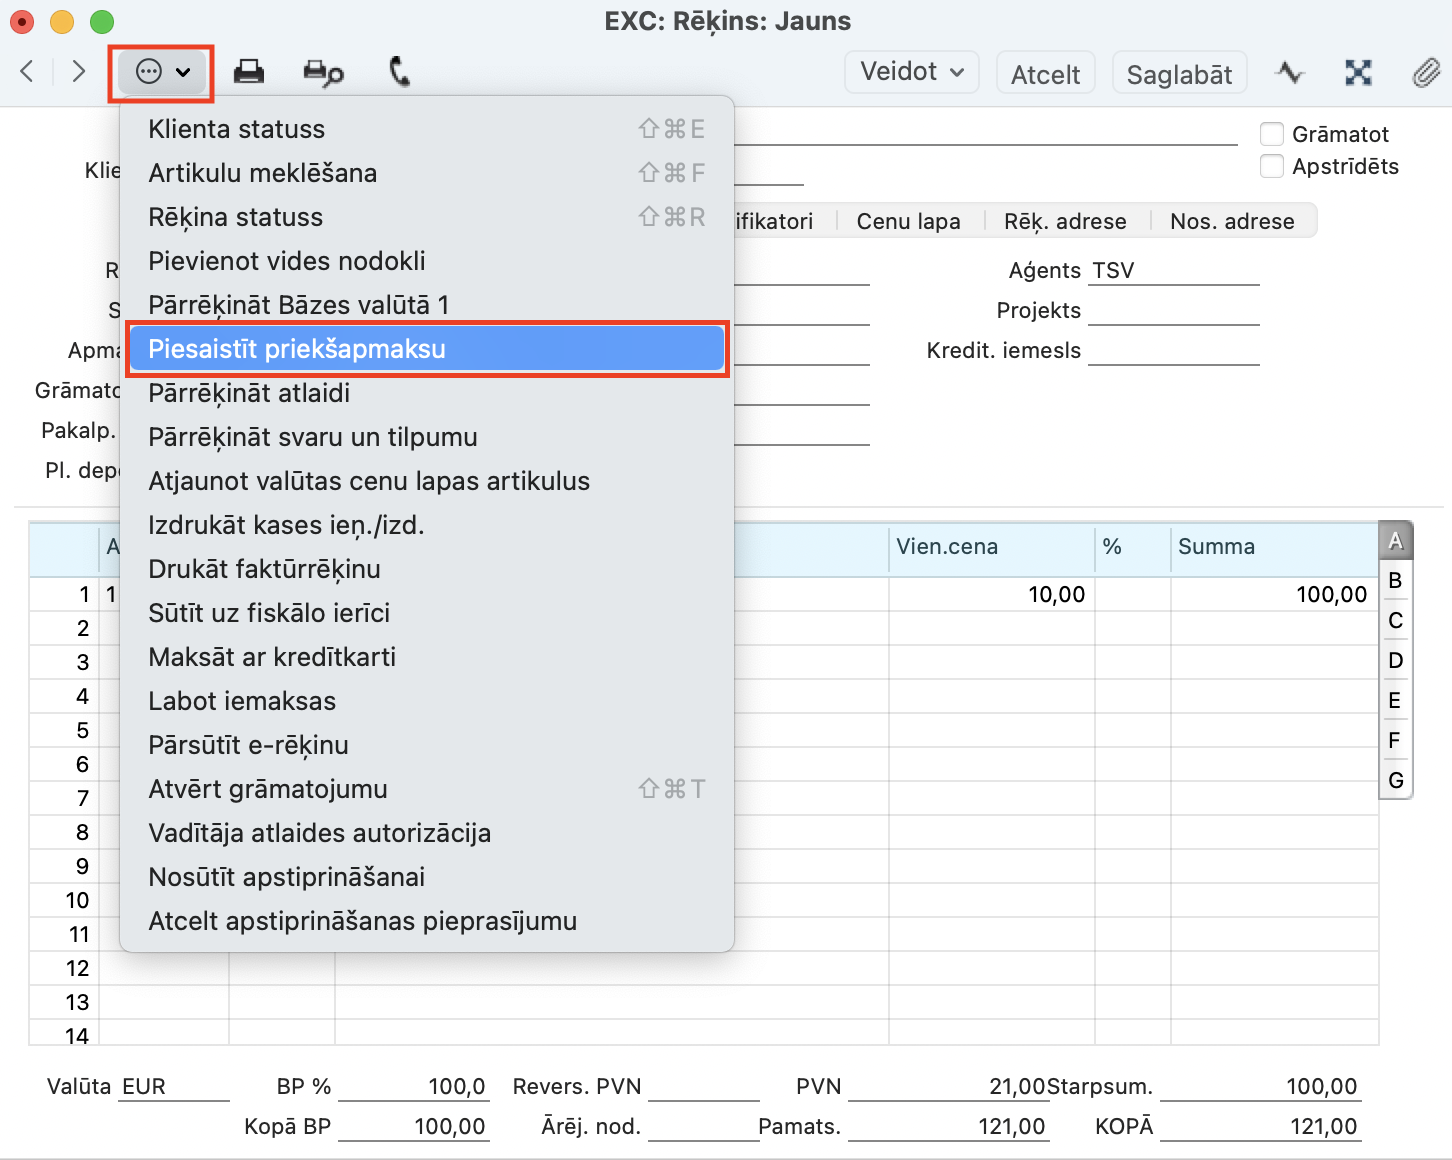1452x1160 pixels.
Task: Click the activity waveform icon
Action: 1289,72
